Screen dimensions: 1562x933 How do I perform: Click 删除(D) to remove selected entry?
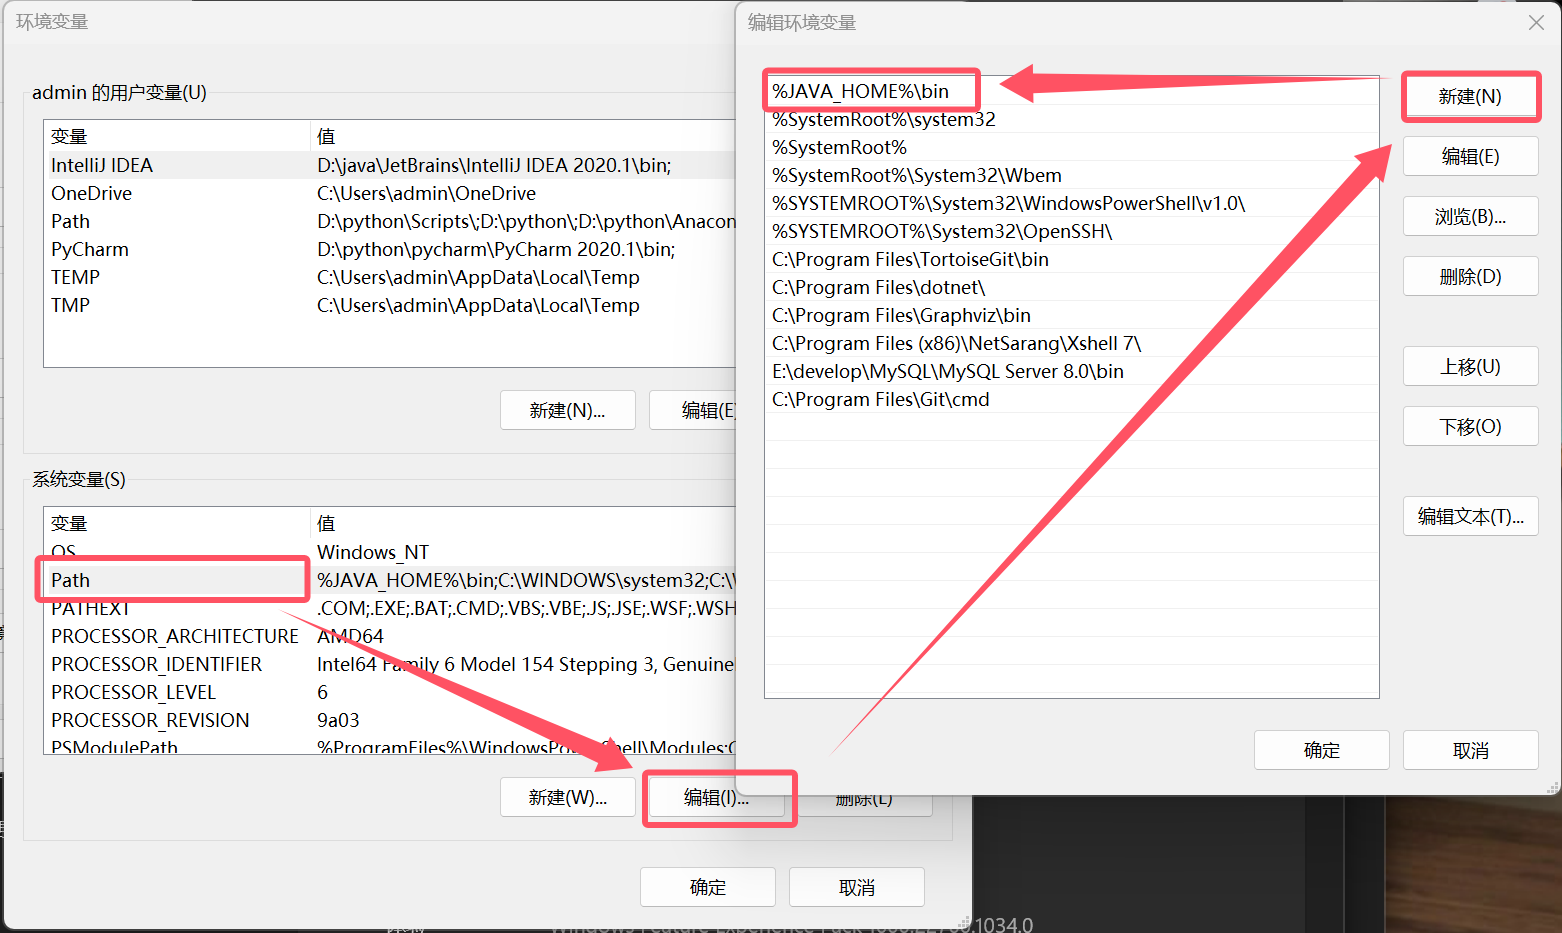(x=1470, y=277)
